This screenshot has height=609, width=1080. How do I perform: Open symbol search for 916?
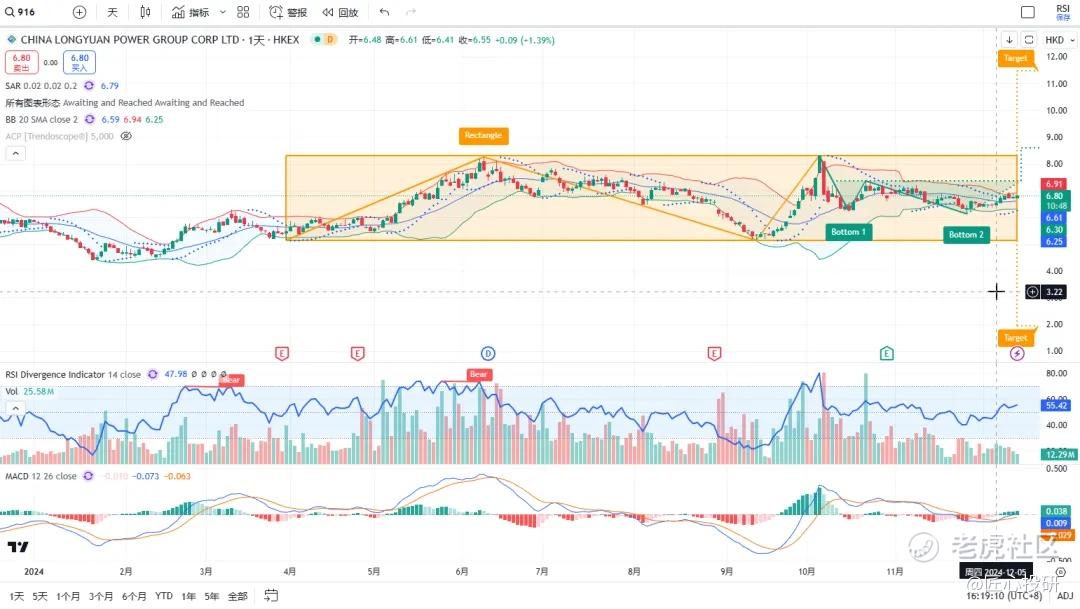pos(21,12)
